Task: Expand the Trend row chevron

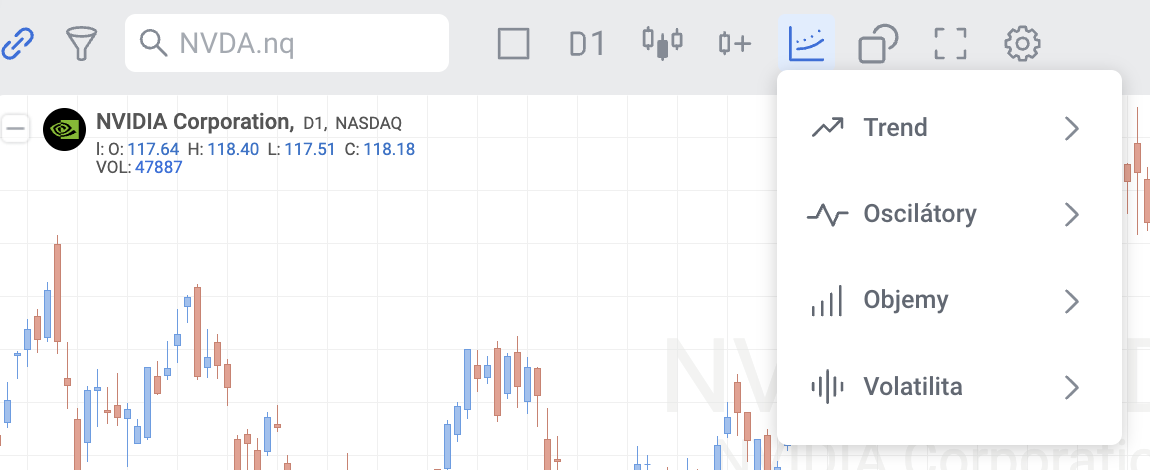Action: [1072, 128]
